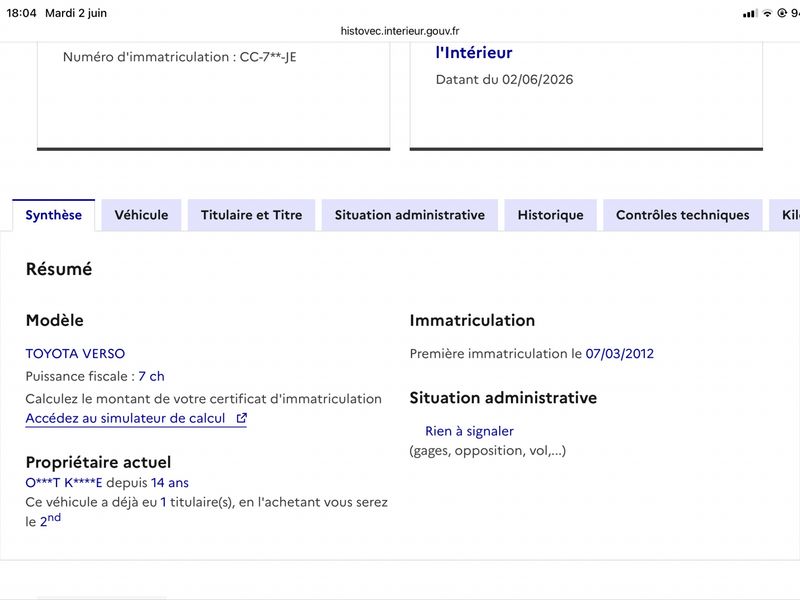
Task: Click the Accédez au simulateur de calcul link
Action: (x=136, y=418)
